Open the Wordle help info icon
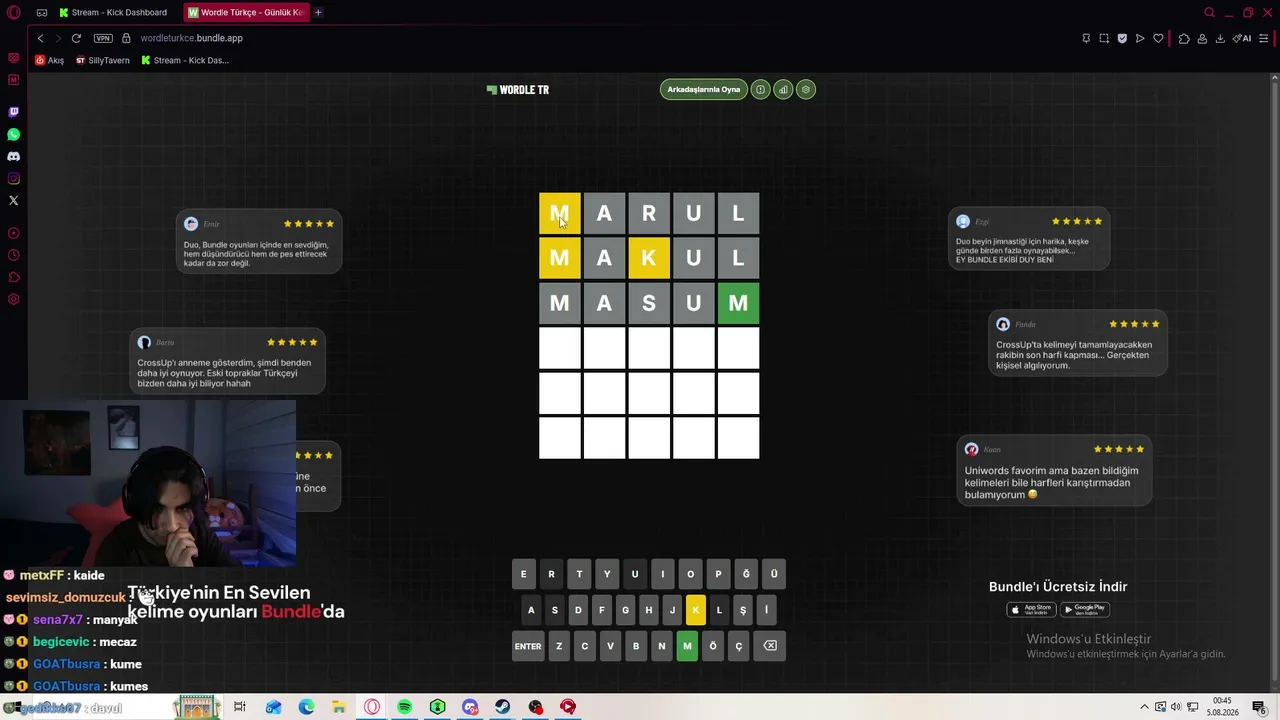 coord(760,89)
